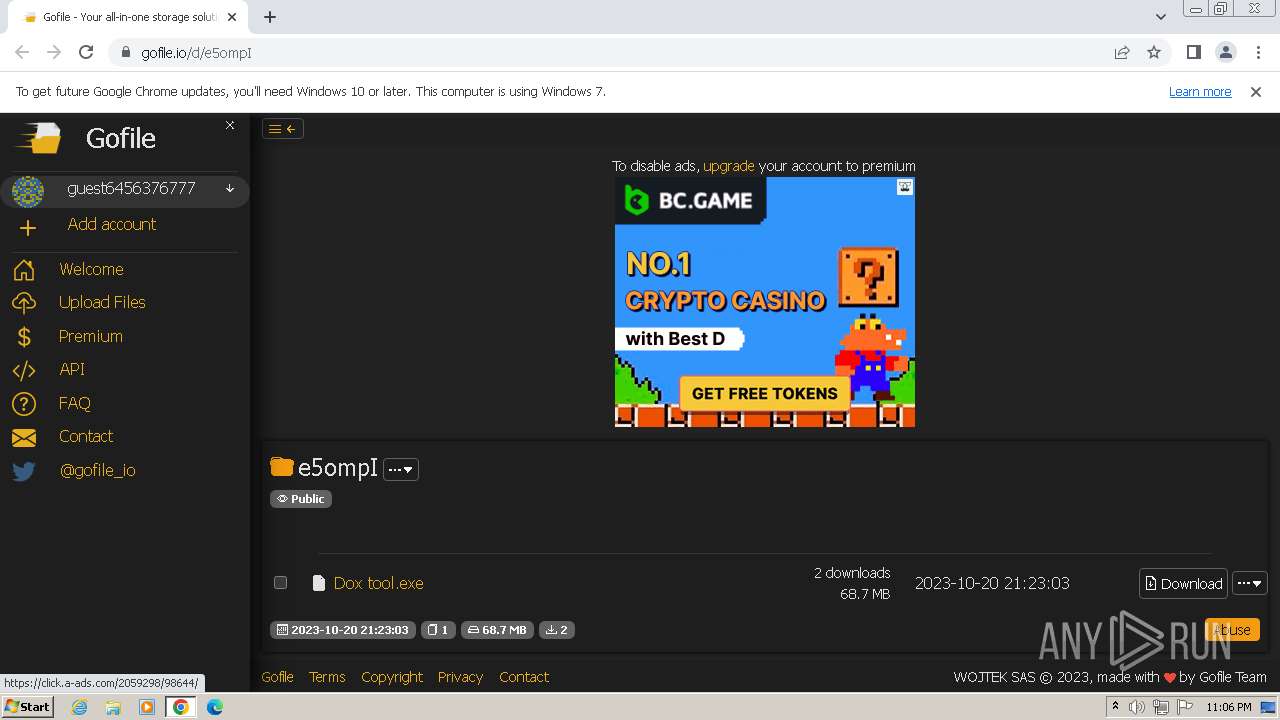Open Chrome three-dot menu
The height and width of the screenshot is (720, 1280).
(1257, 52)
